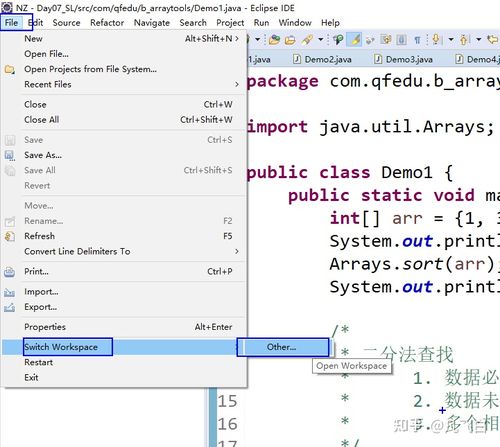Click the Search flashlight toolbar icon

(x=307, y=40)
